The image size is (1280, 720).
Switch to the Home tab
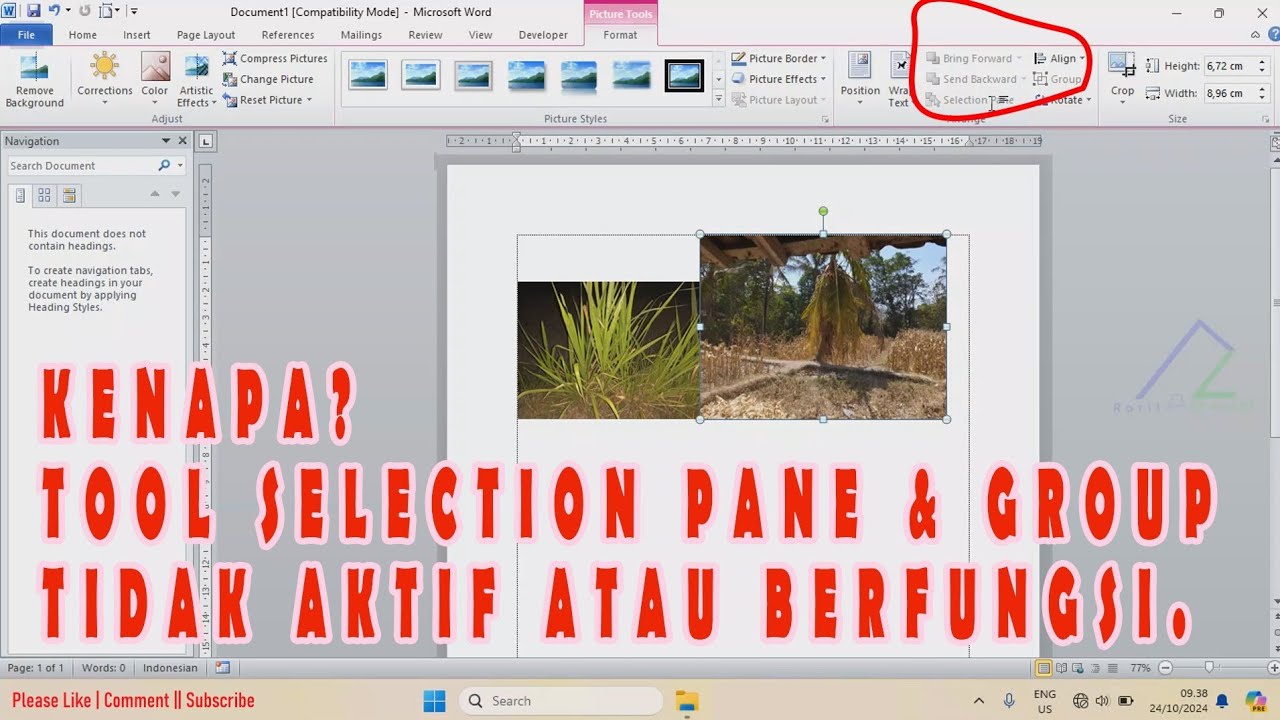click(x=83, y=35)
